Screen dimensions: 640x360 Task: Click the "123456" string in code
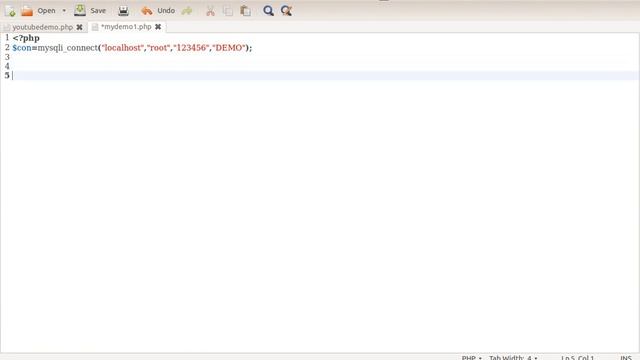tap(191, 48)
